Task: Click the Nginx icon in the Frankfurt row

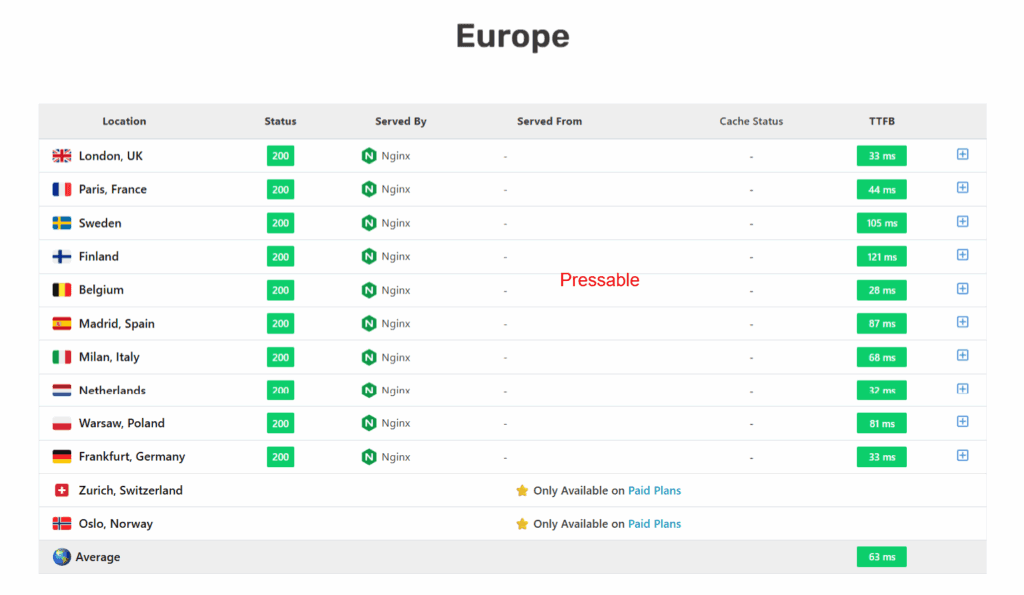Action: [368, 456]
